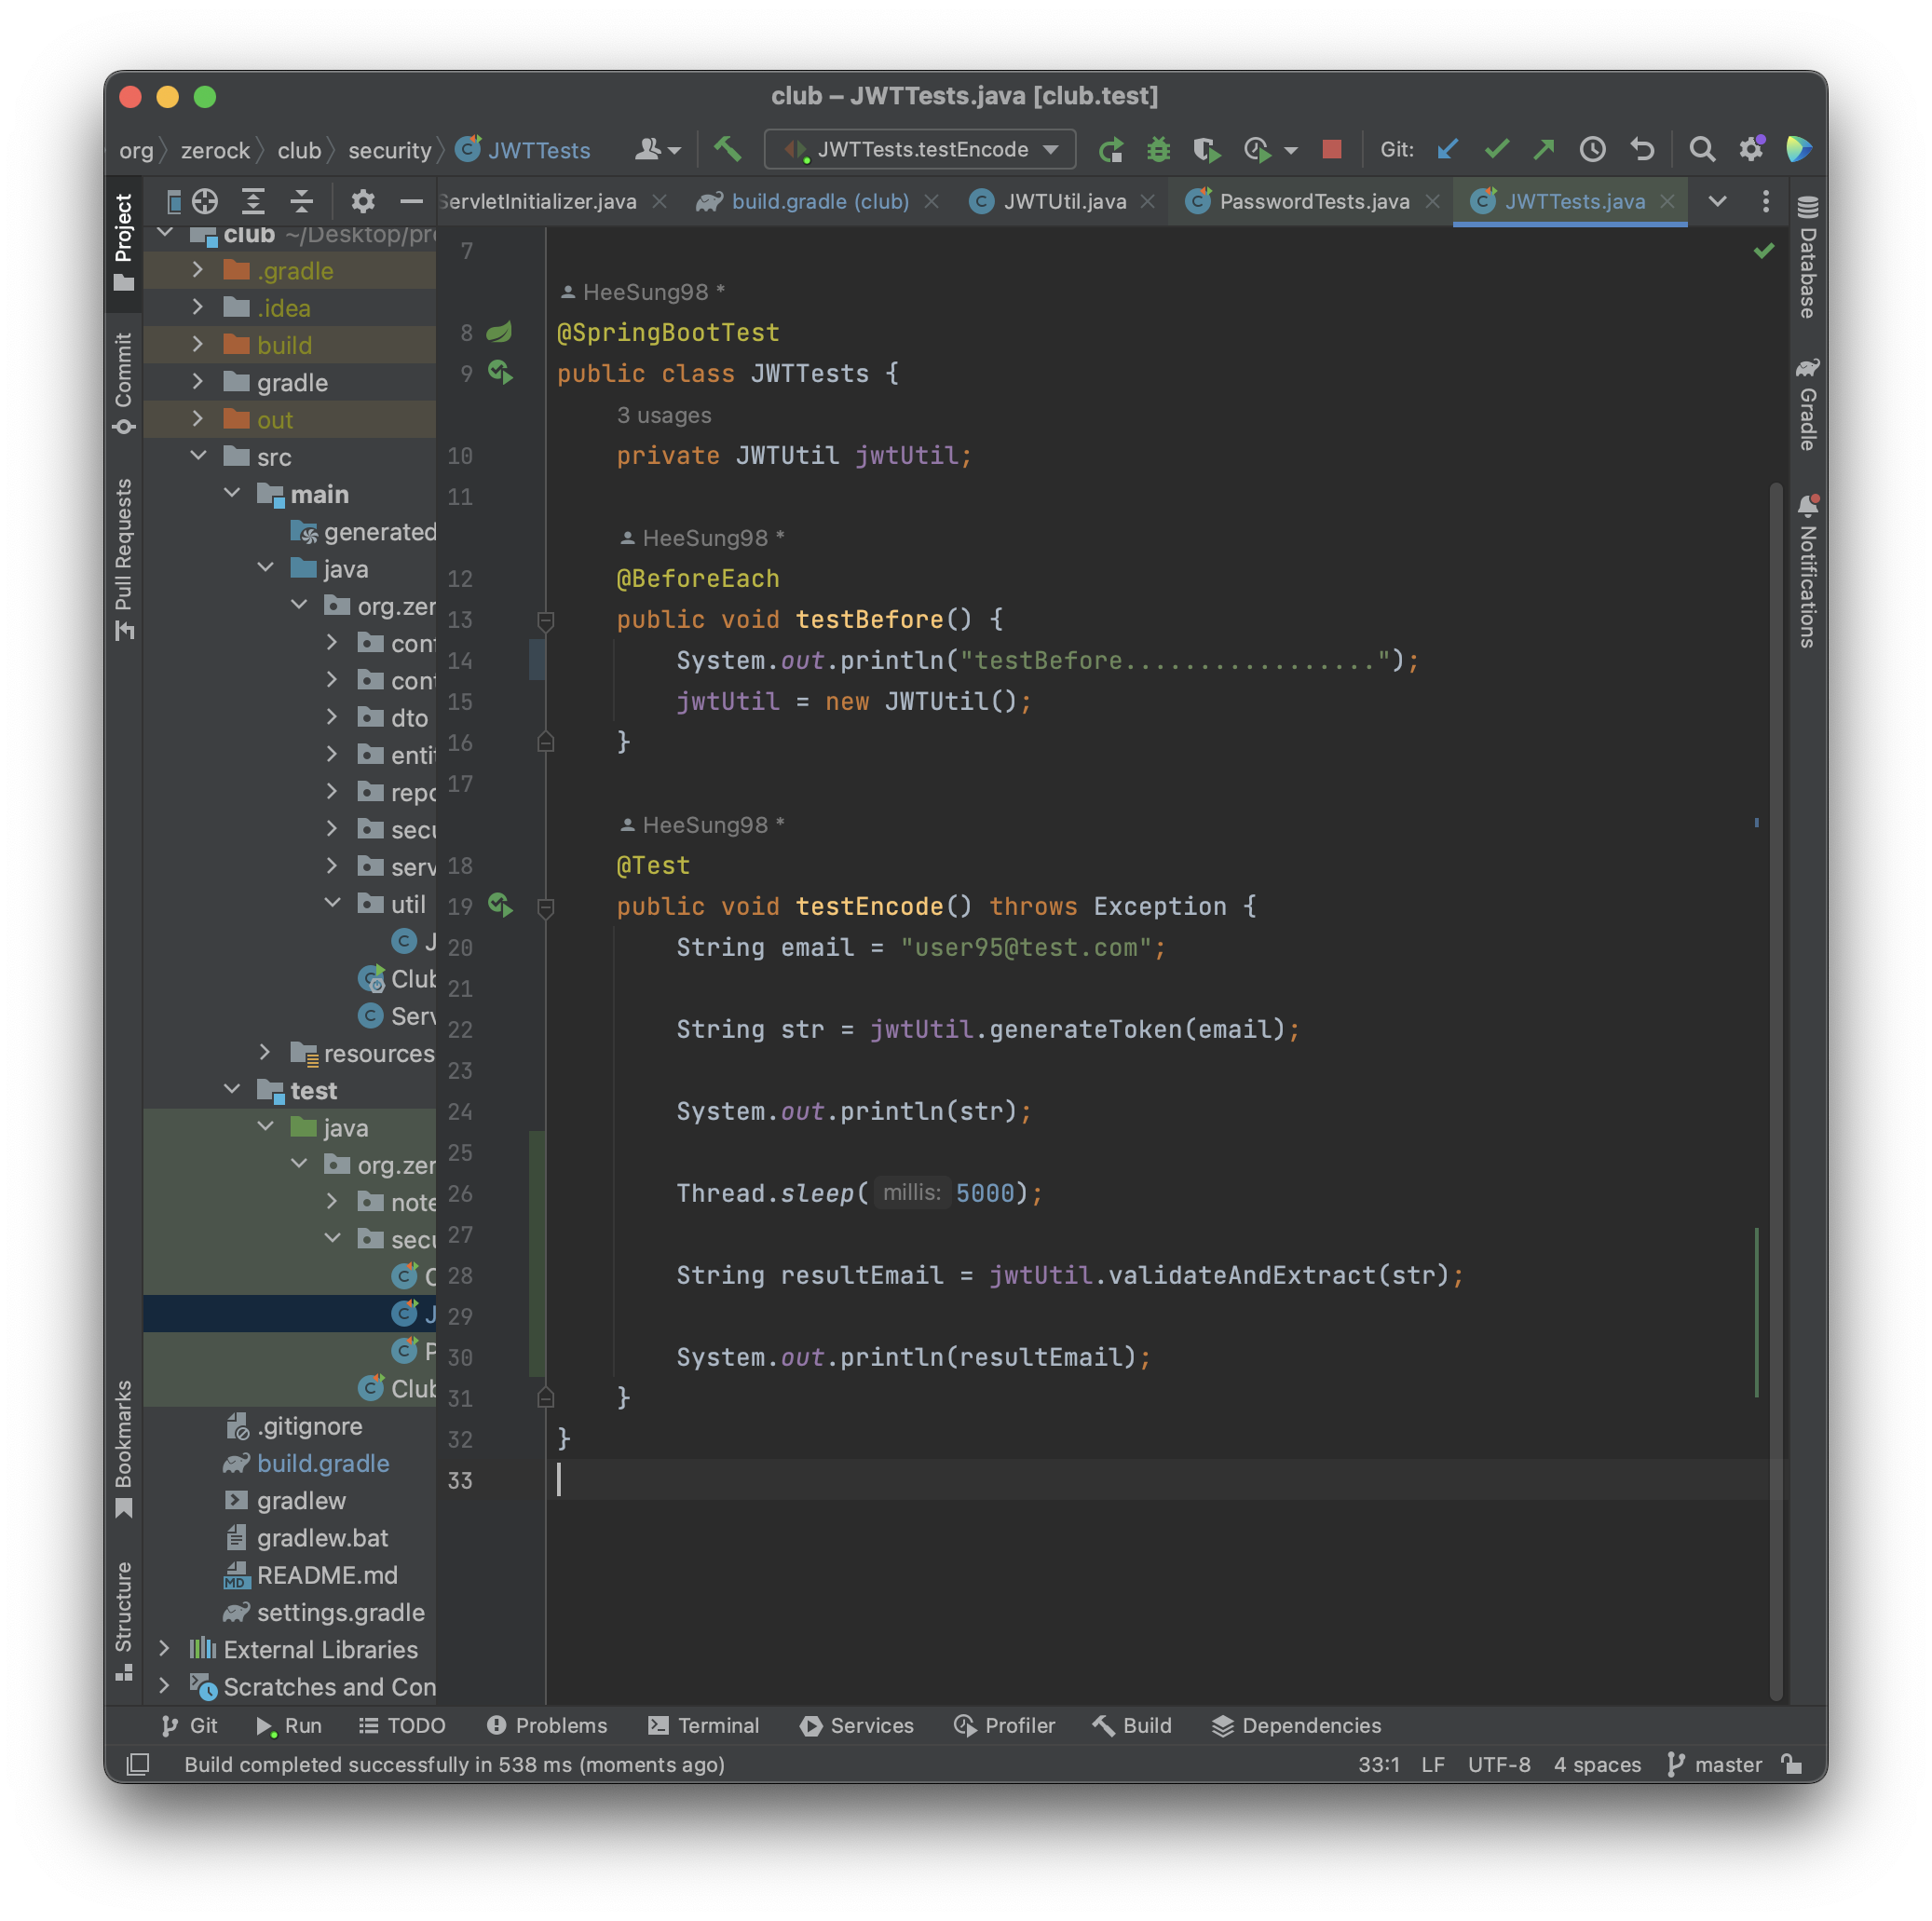Toggle tool window bars icon at the bottom left

click(x=138, y=1764)
